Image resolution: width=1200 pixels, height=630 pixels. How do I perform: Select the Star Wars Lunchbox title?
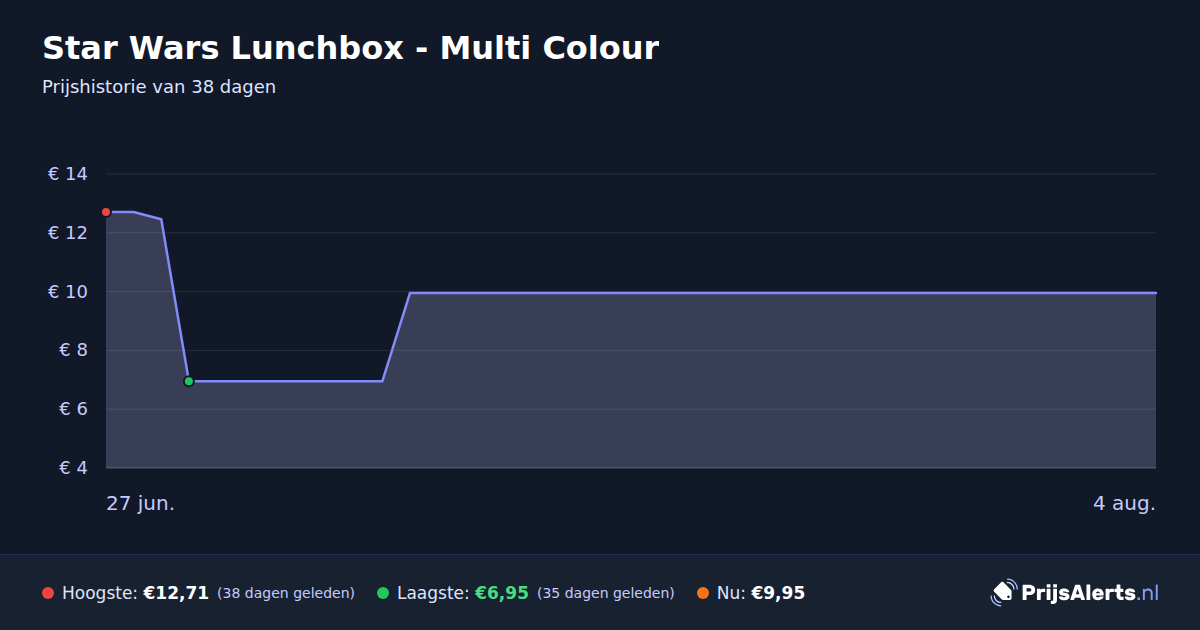350,47
